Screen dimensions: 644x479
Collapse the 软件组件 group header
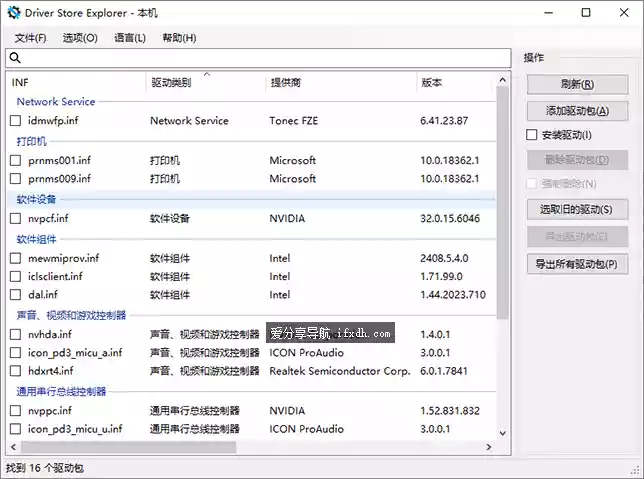coord(36,239)
